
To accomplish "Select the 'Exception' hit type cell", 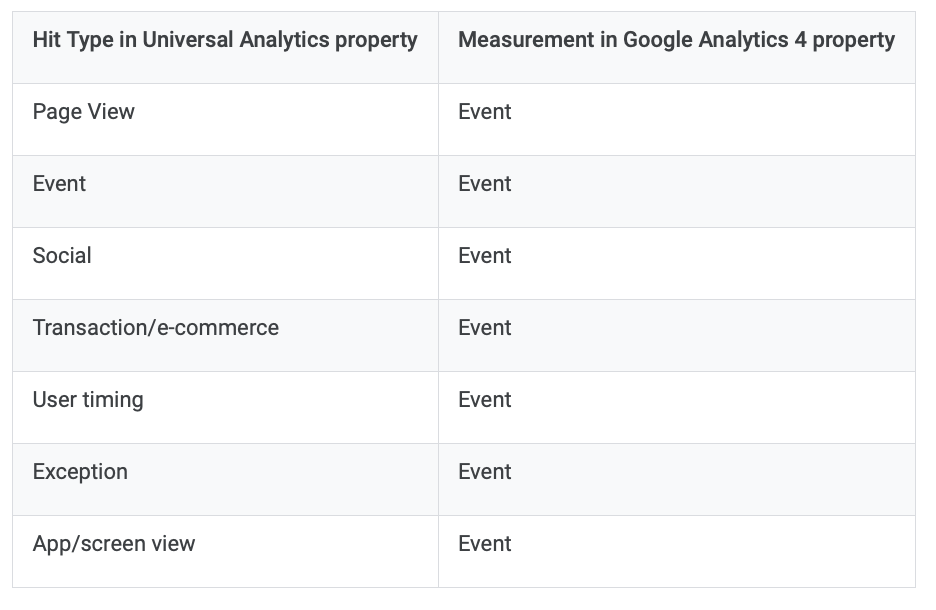I will [x=225, y=480].
